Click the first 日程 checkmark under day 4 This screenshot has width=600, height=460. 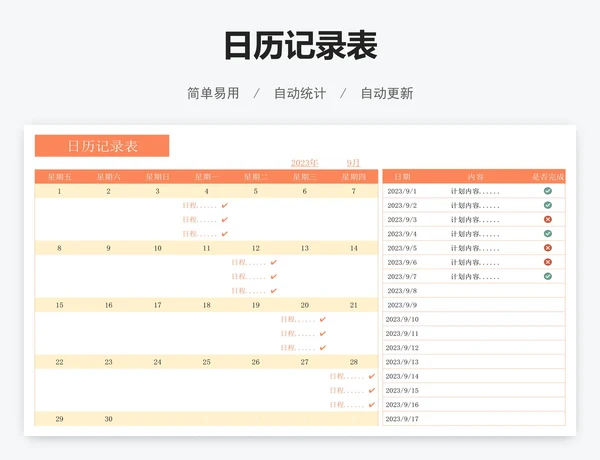[225, 206]
